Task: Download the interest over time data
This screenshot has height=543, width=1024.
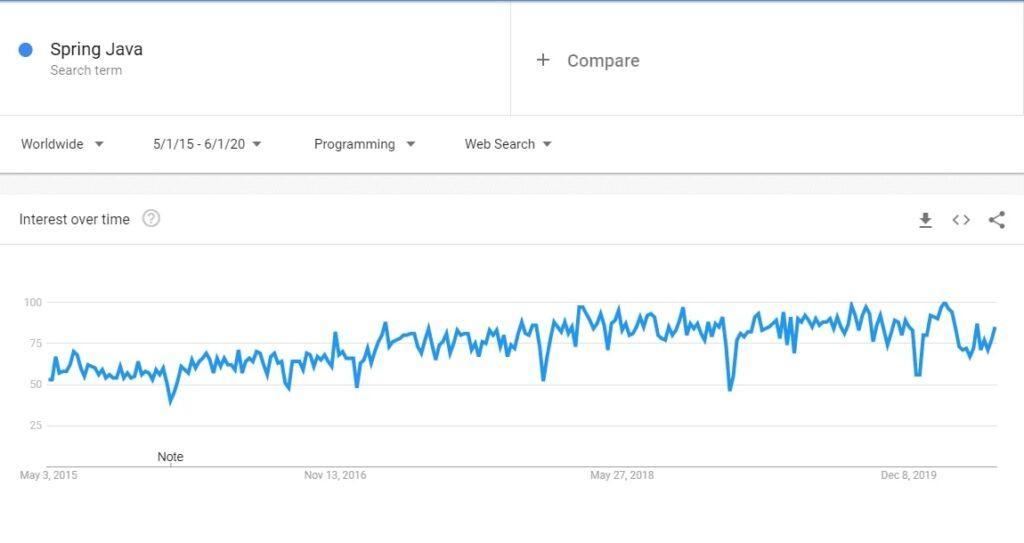Action: 925,220
